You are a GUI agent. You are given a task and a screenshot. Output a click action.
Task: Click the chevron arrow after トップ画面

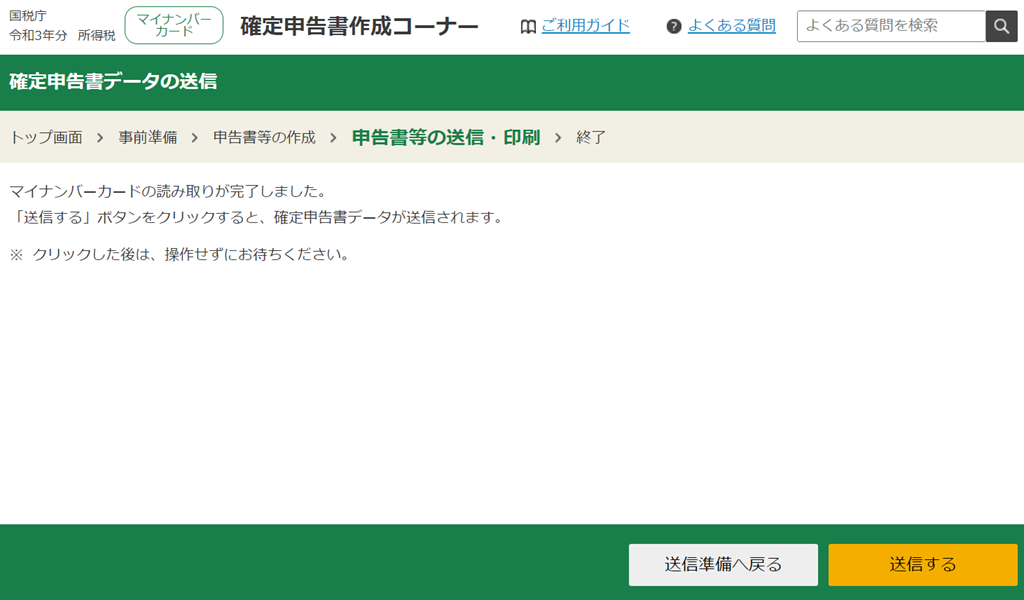pyautogui.click(x=100, y=137)
